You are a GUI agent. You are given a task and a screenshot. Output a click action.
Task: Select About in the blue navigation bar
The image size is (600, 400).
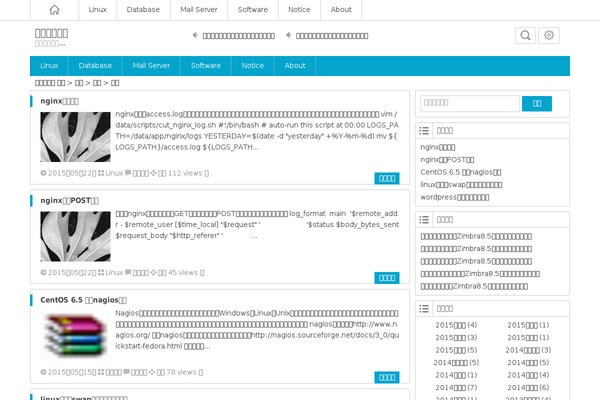295,66
